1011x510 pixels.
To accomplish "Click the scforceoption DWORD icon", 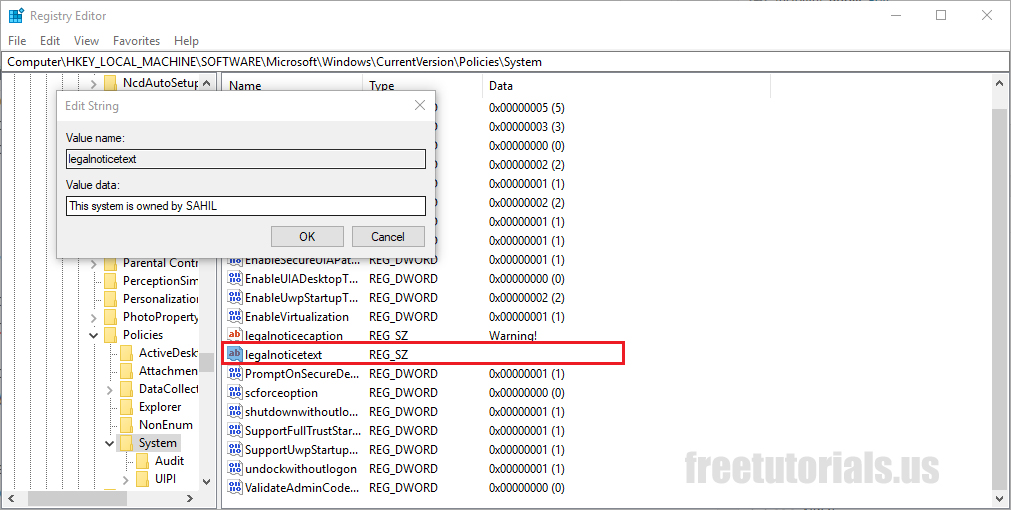I will coord(235,393).
